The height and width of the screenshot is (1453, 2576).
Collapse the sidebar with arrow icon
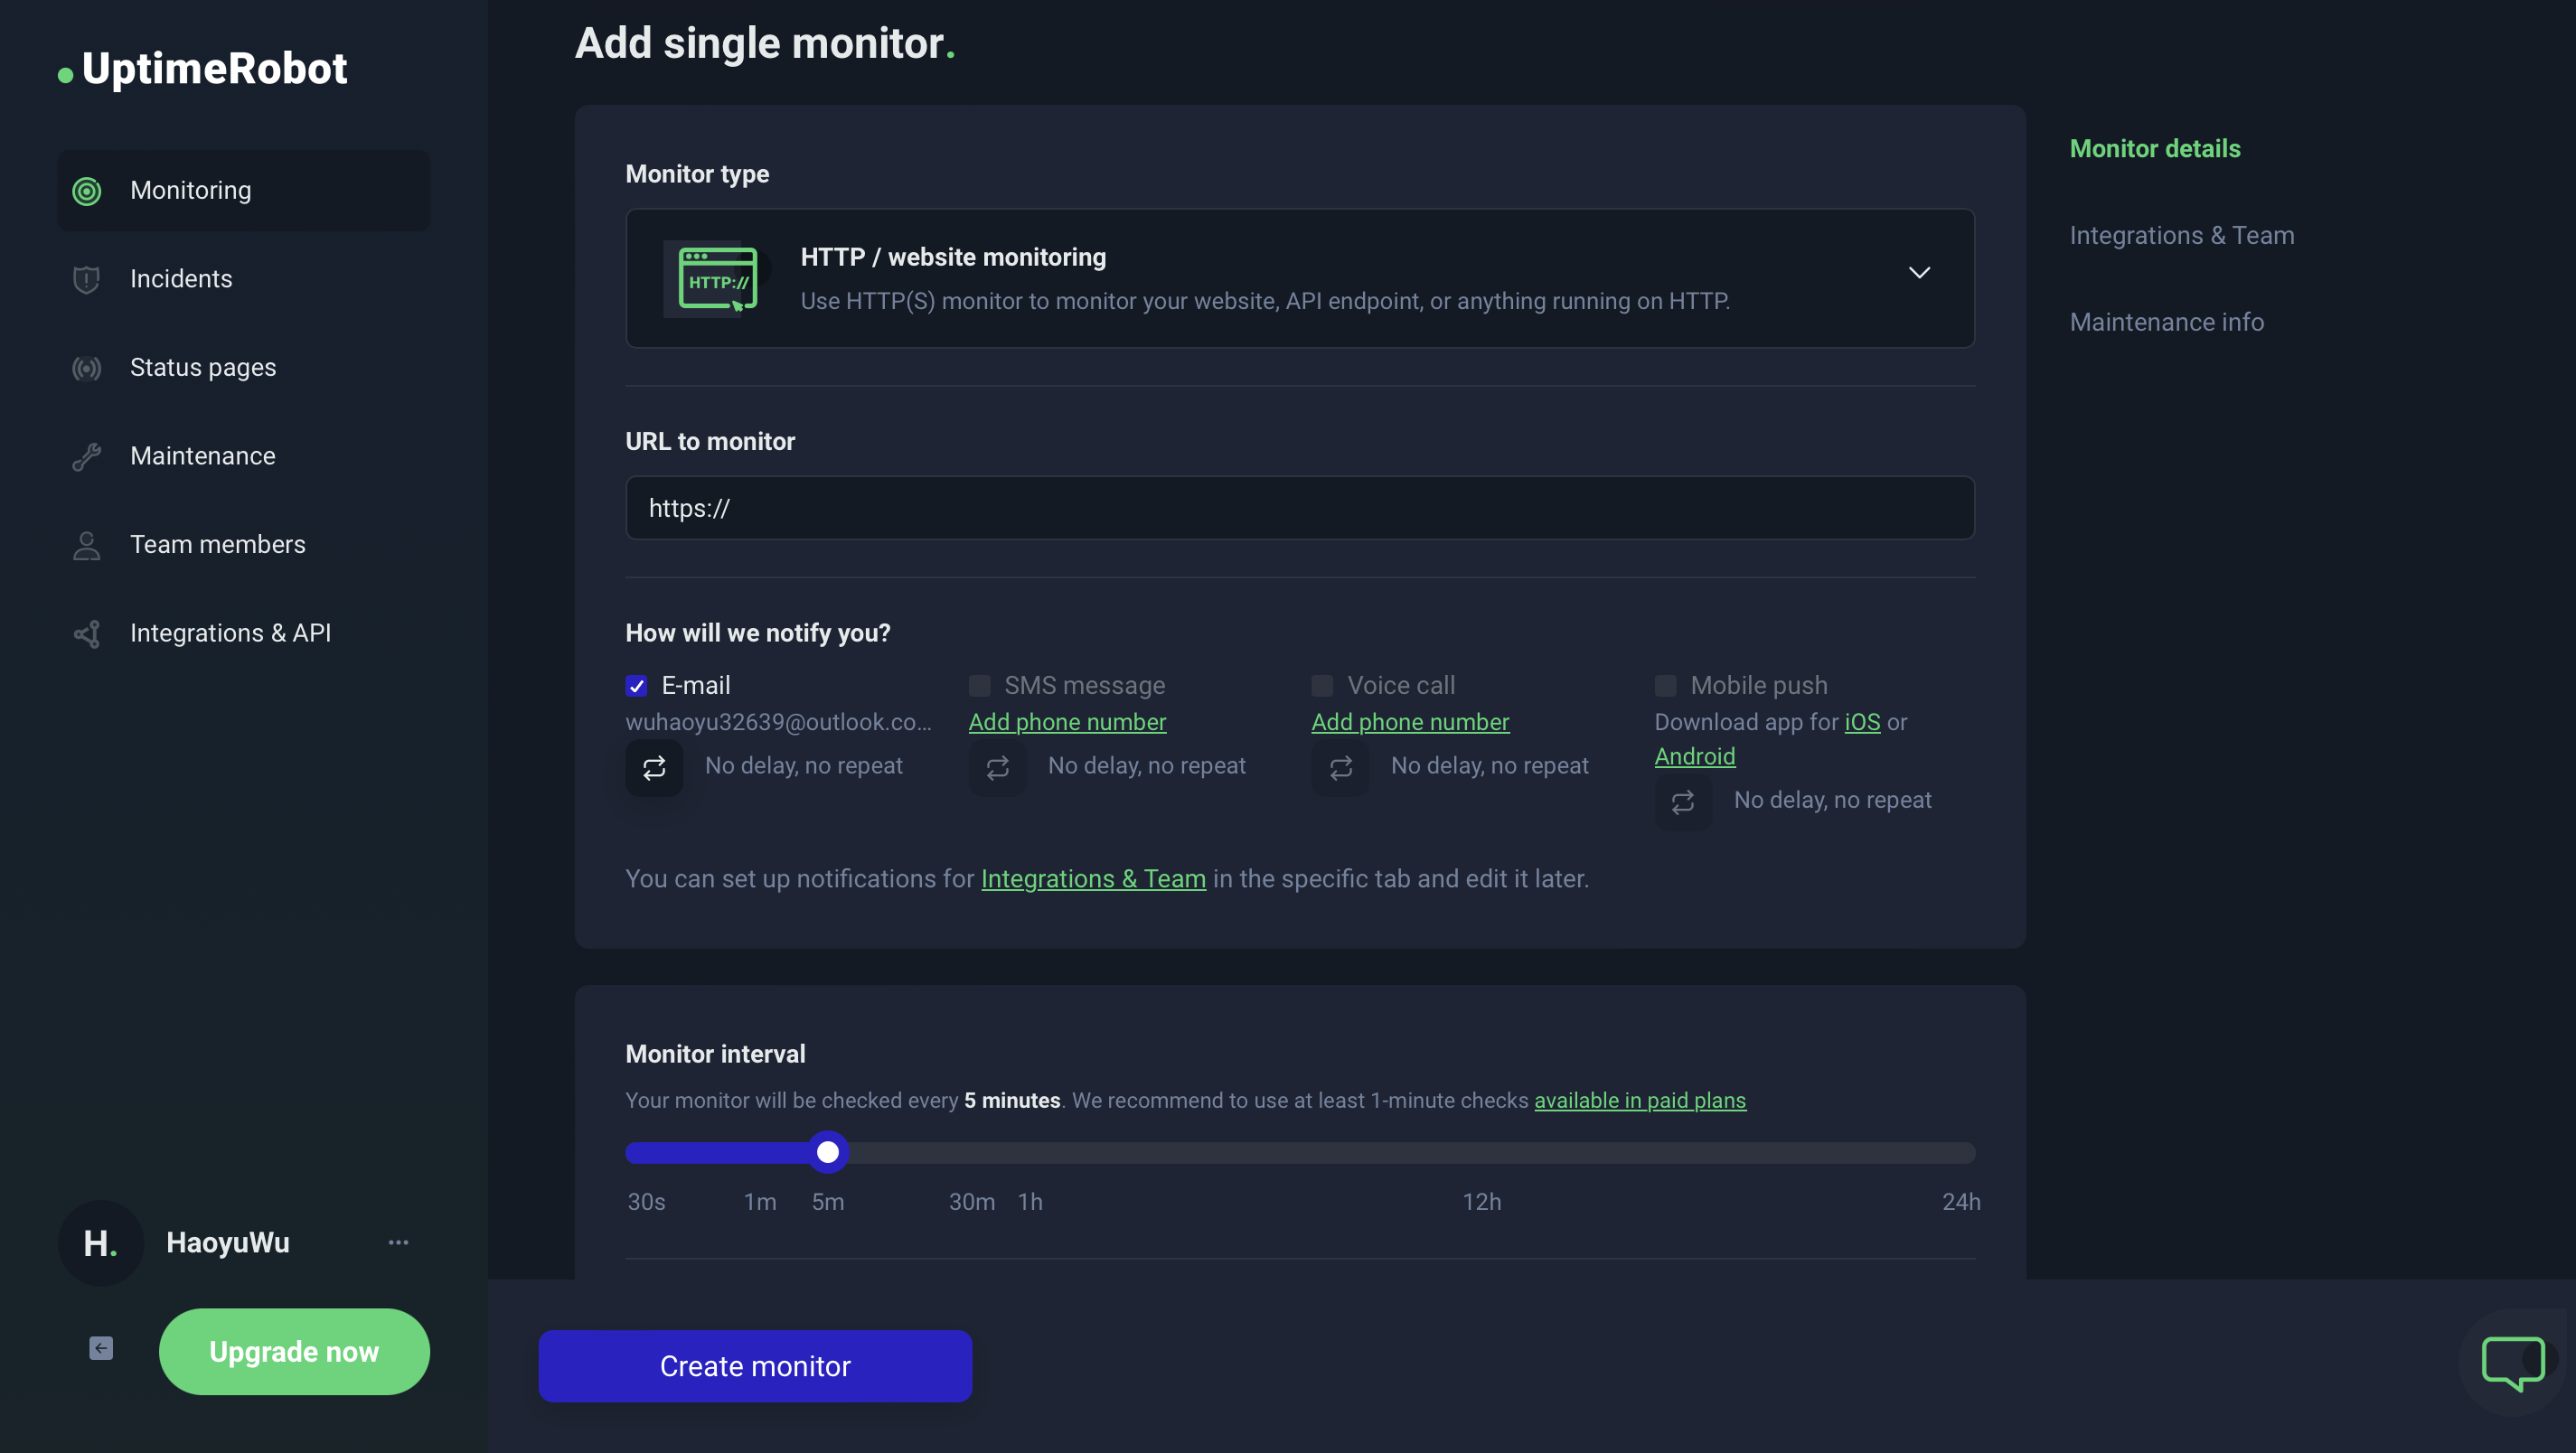pyautogui.click(x=101, y=1348)
